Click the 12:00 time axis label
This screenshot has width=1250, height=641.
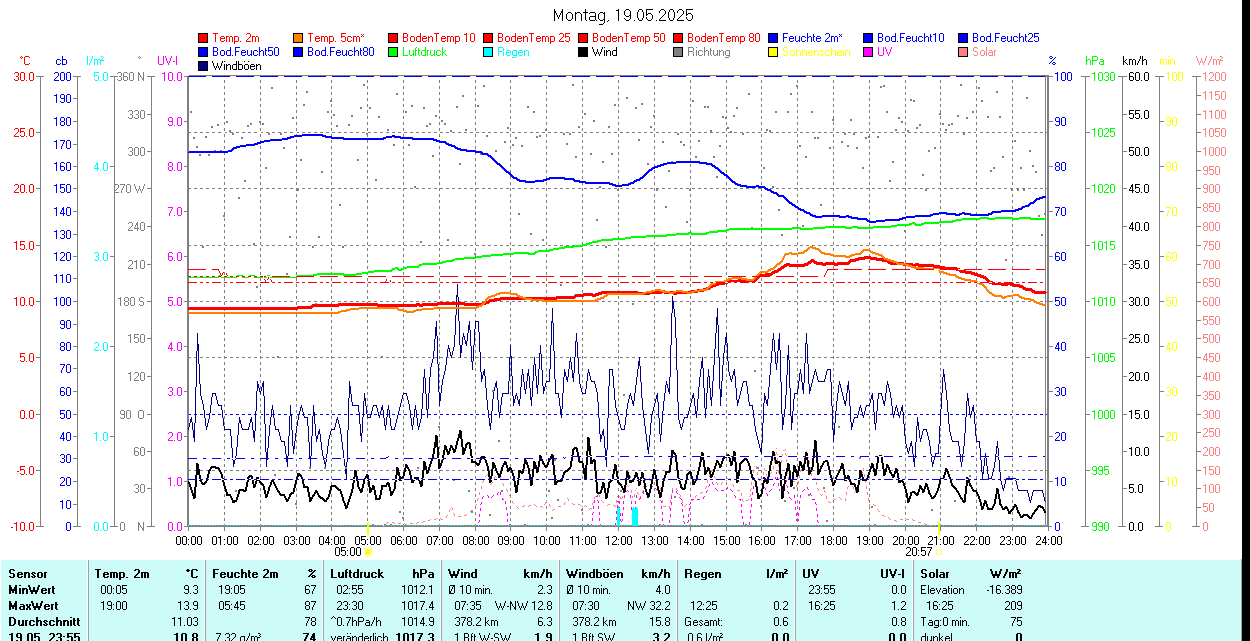tap(618, 540)
